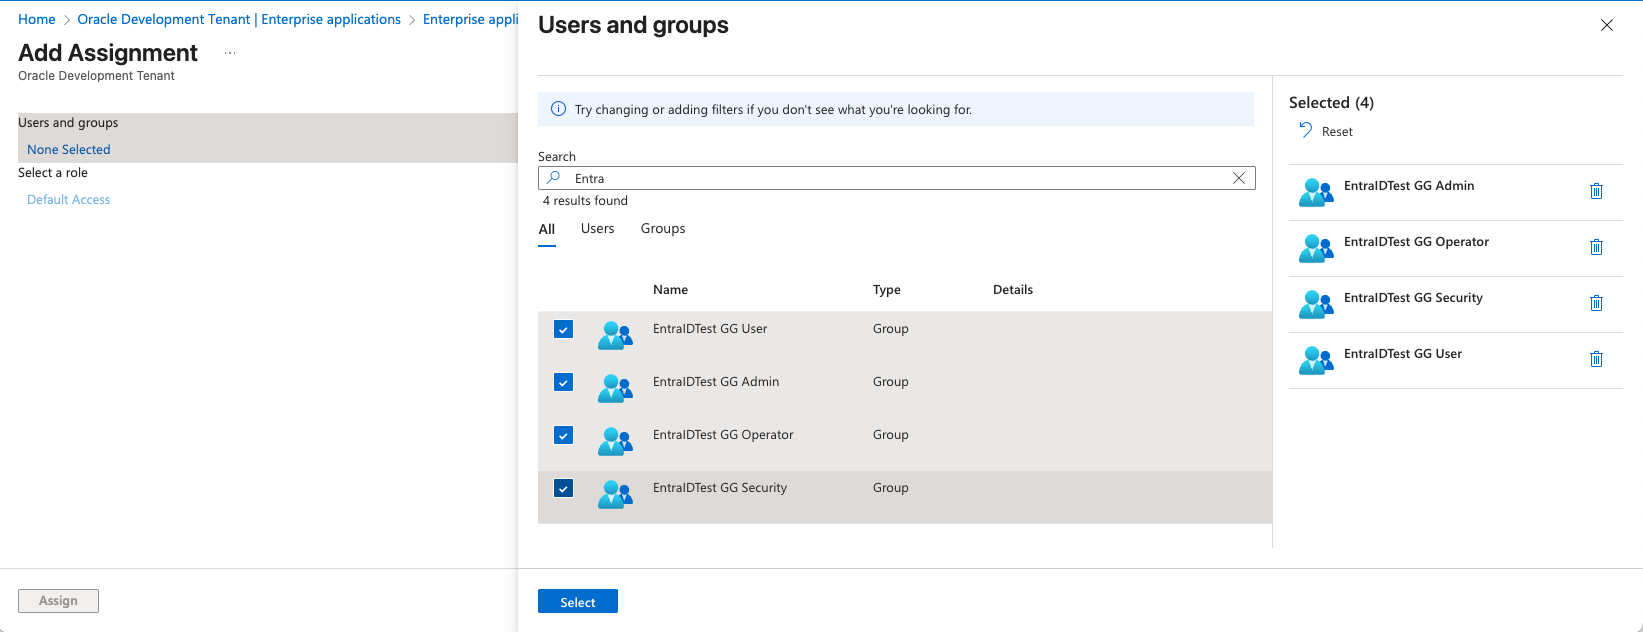
Task: Open Oracle Development Tenant breadcrumb link
Action: click(x=239, y=19)
